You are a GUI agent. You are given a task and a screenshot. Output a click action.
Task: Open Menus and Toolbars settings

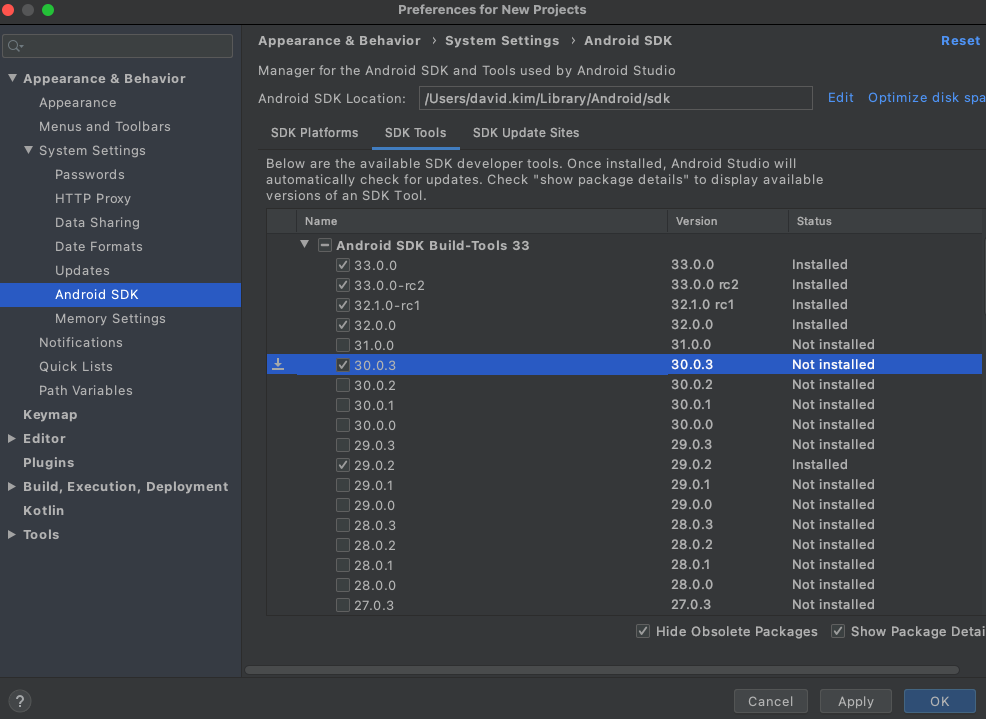[x=104, y=126]
